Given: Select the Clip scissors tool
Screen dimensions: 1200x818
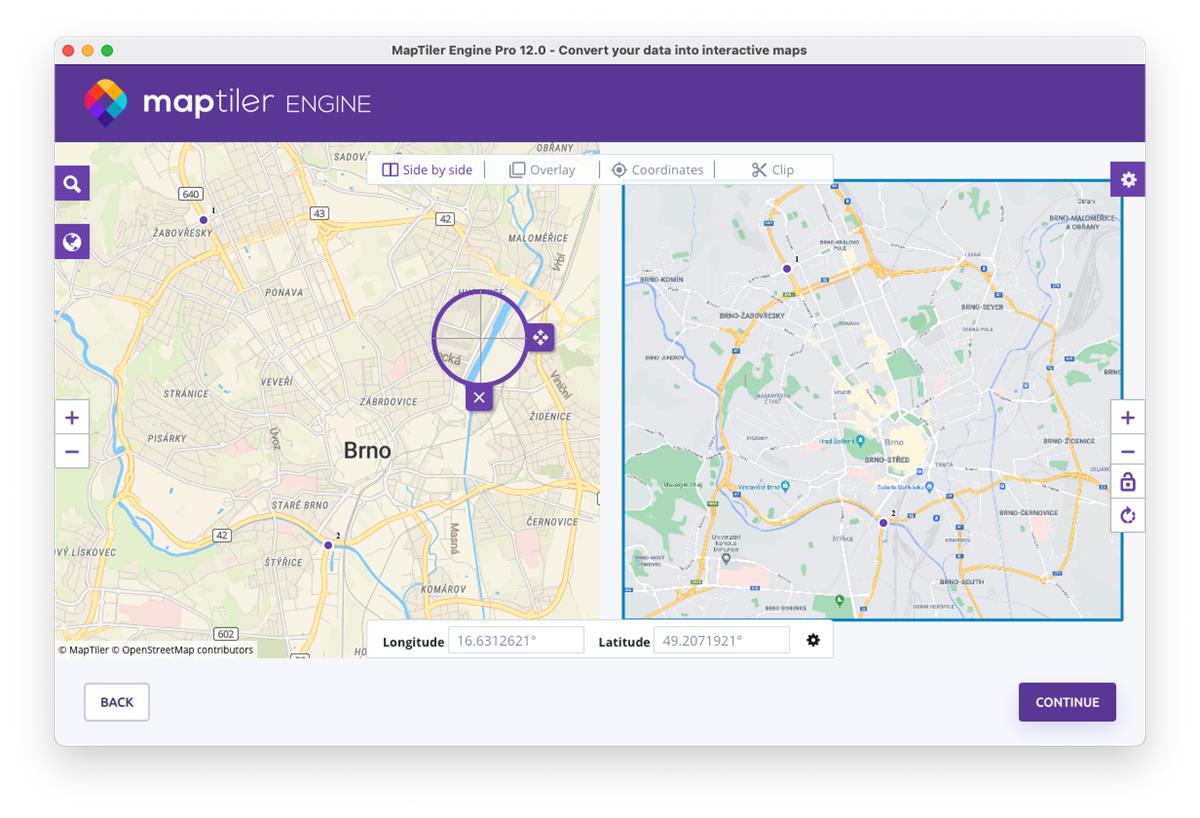Looking at the screenshot, I should click(773, 169).
